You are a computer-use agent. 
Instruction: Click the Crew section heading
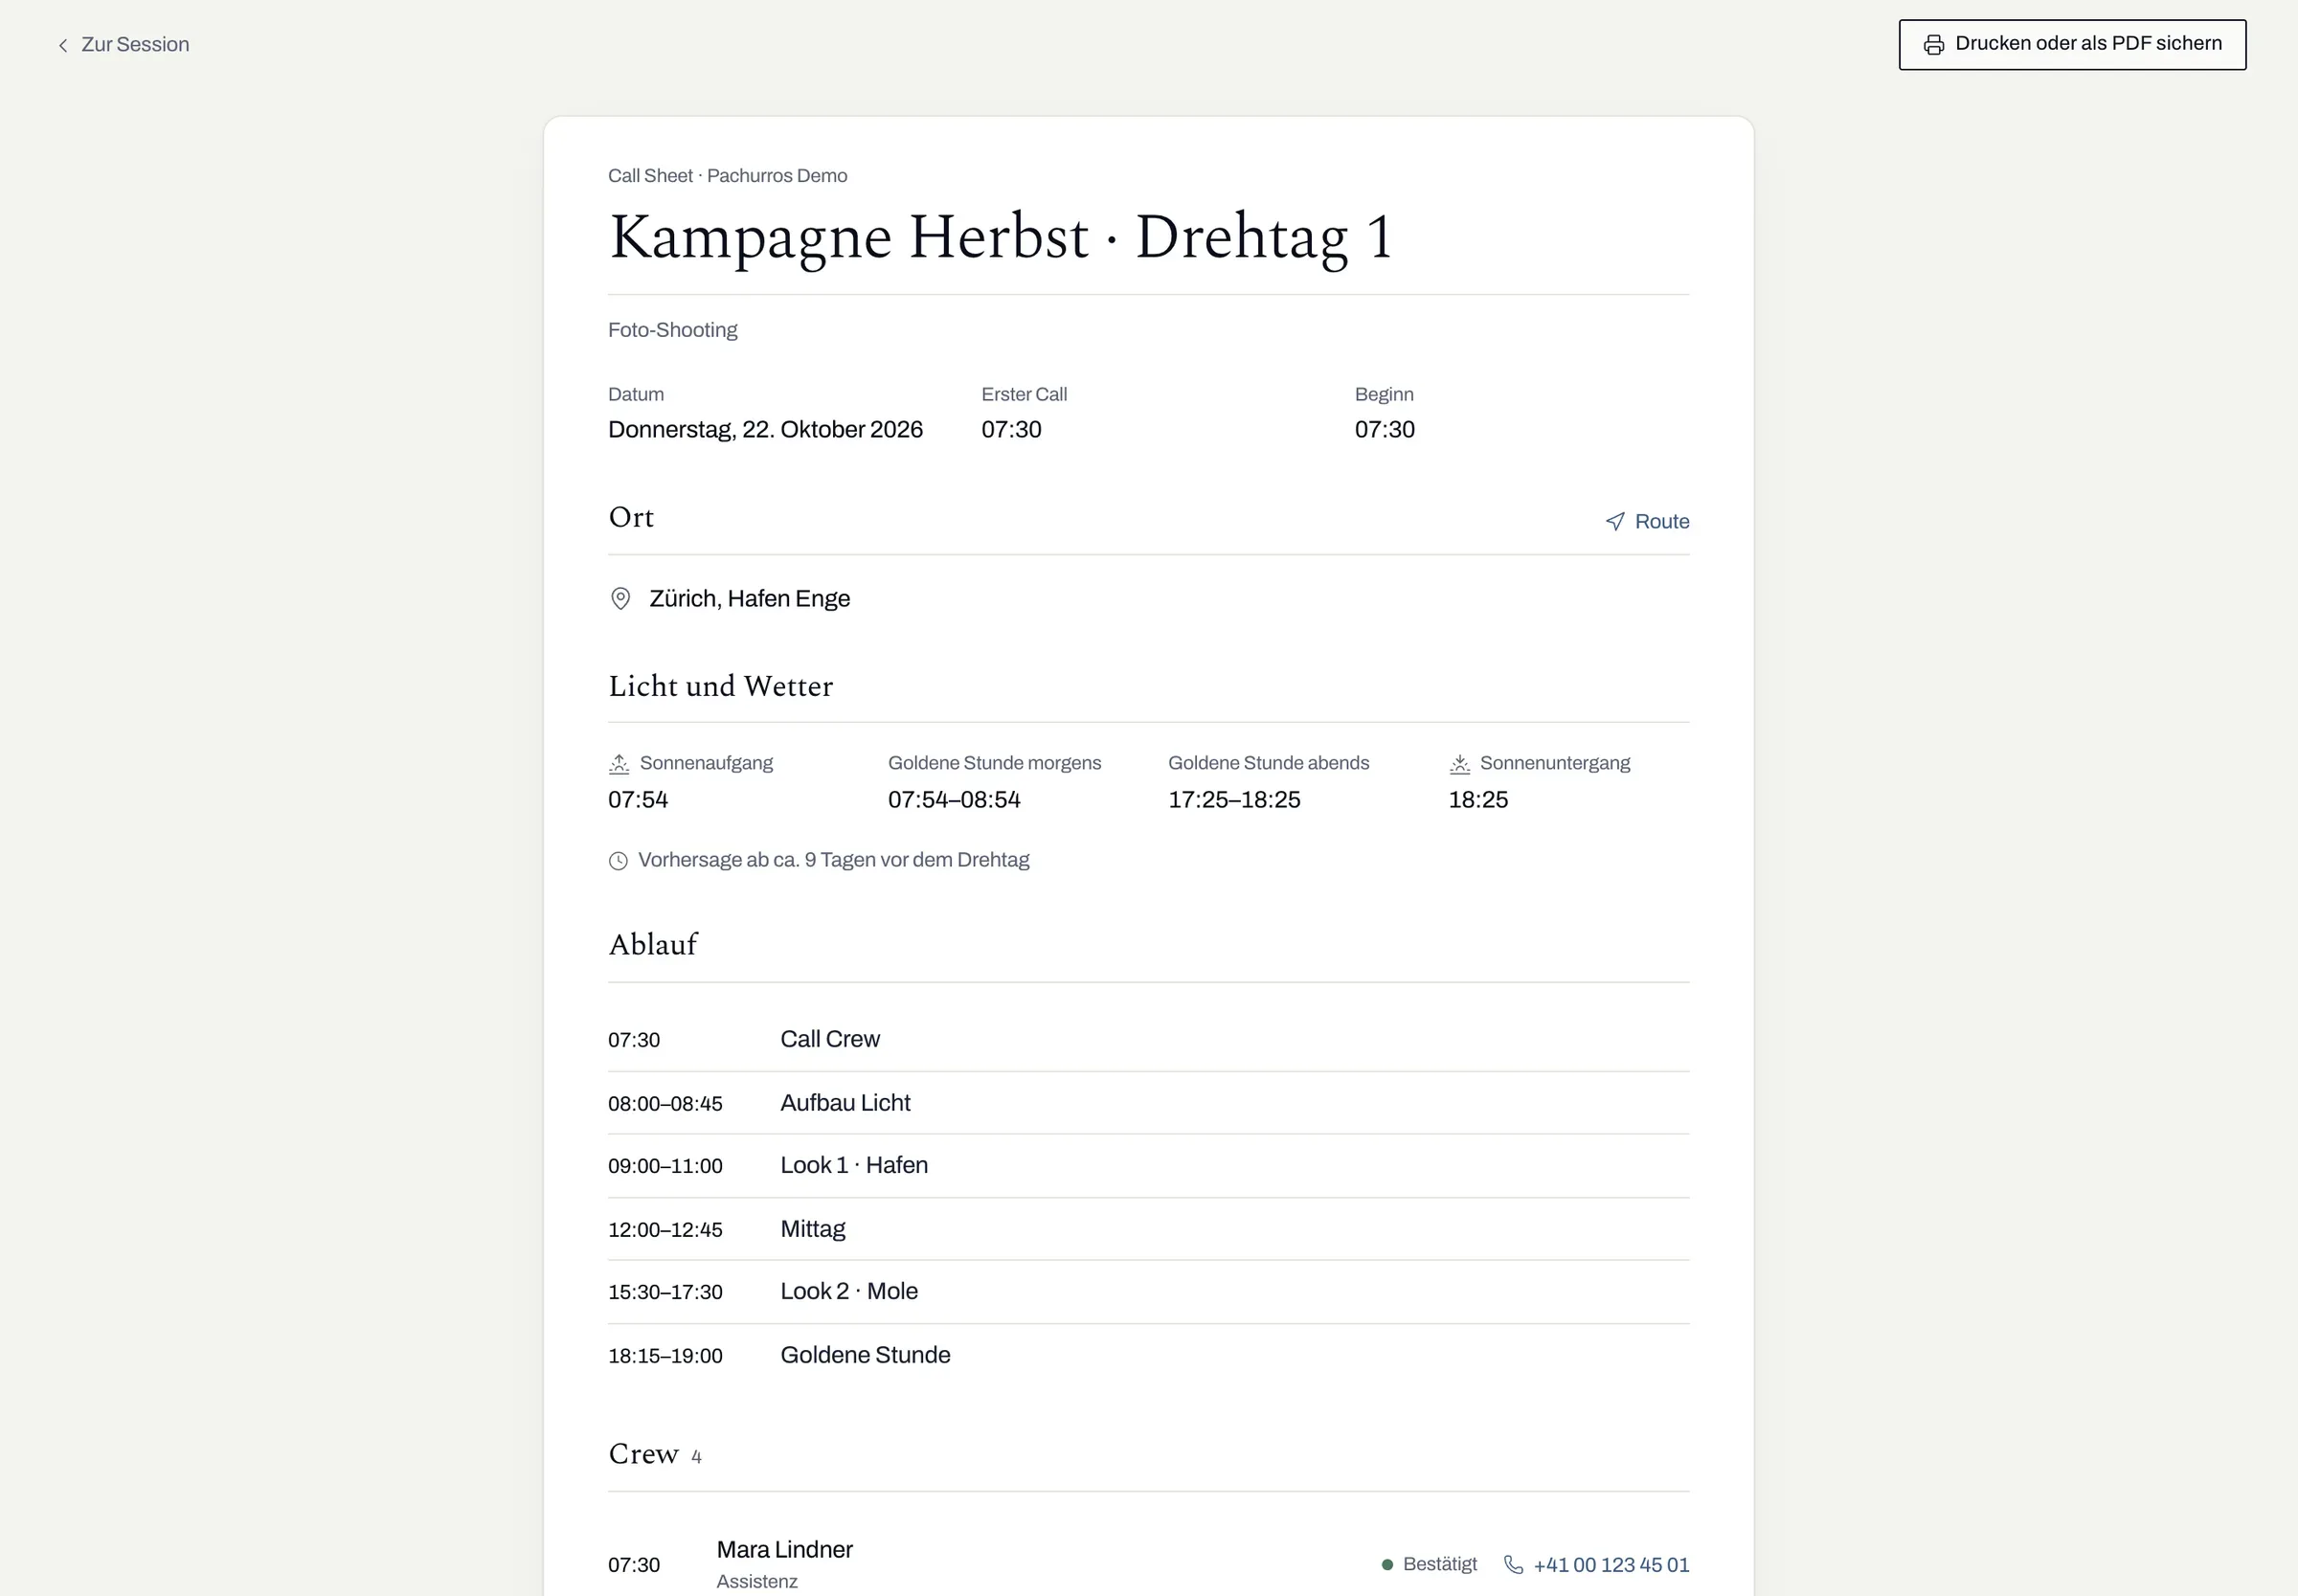click(x=643, y=1454)
